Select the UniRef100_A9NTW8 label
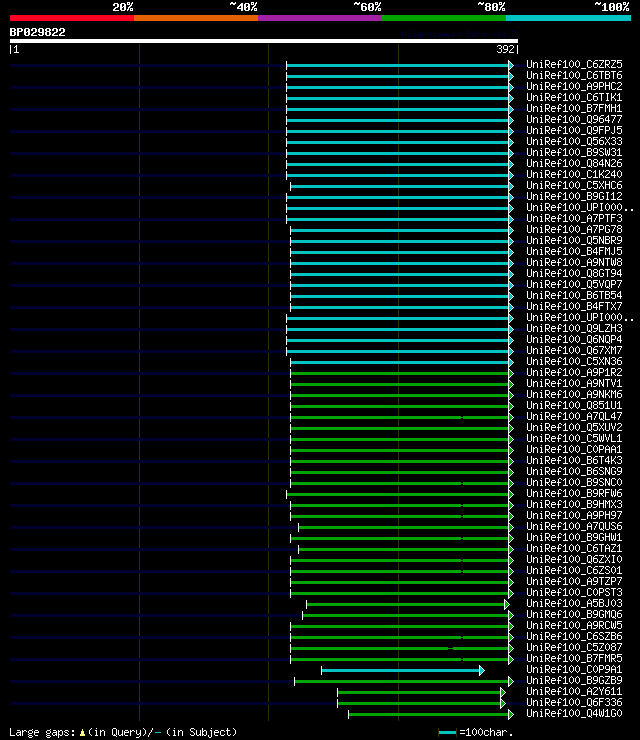This screenshot has width=640, height=740. tap(574, 262)
